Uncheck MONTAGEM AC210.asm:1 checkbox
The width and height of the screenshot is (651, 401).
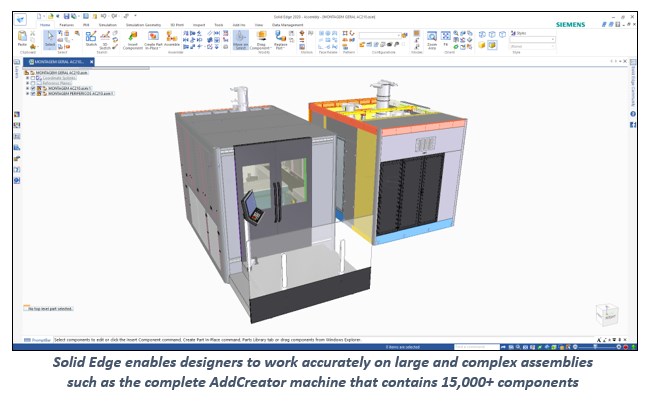tap(33, 88)
